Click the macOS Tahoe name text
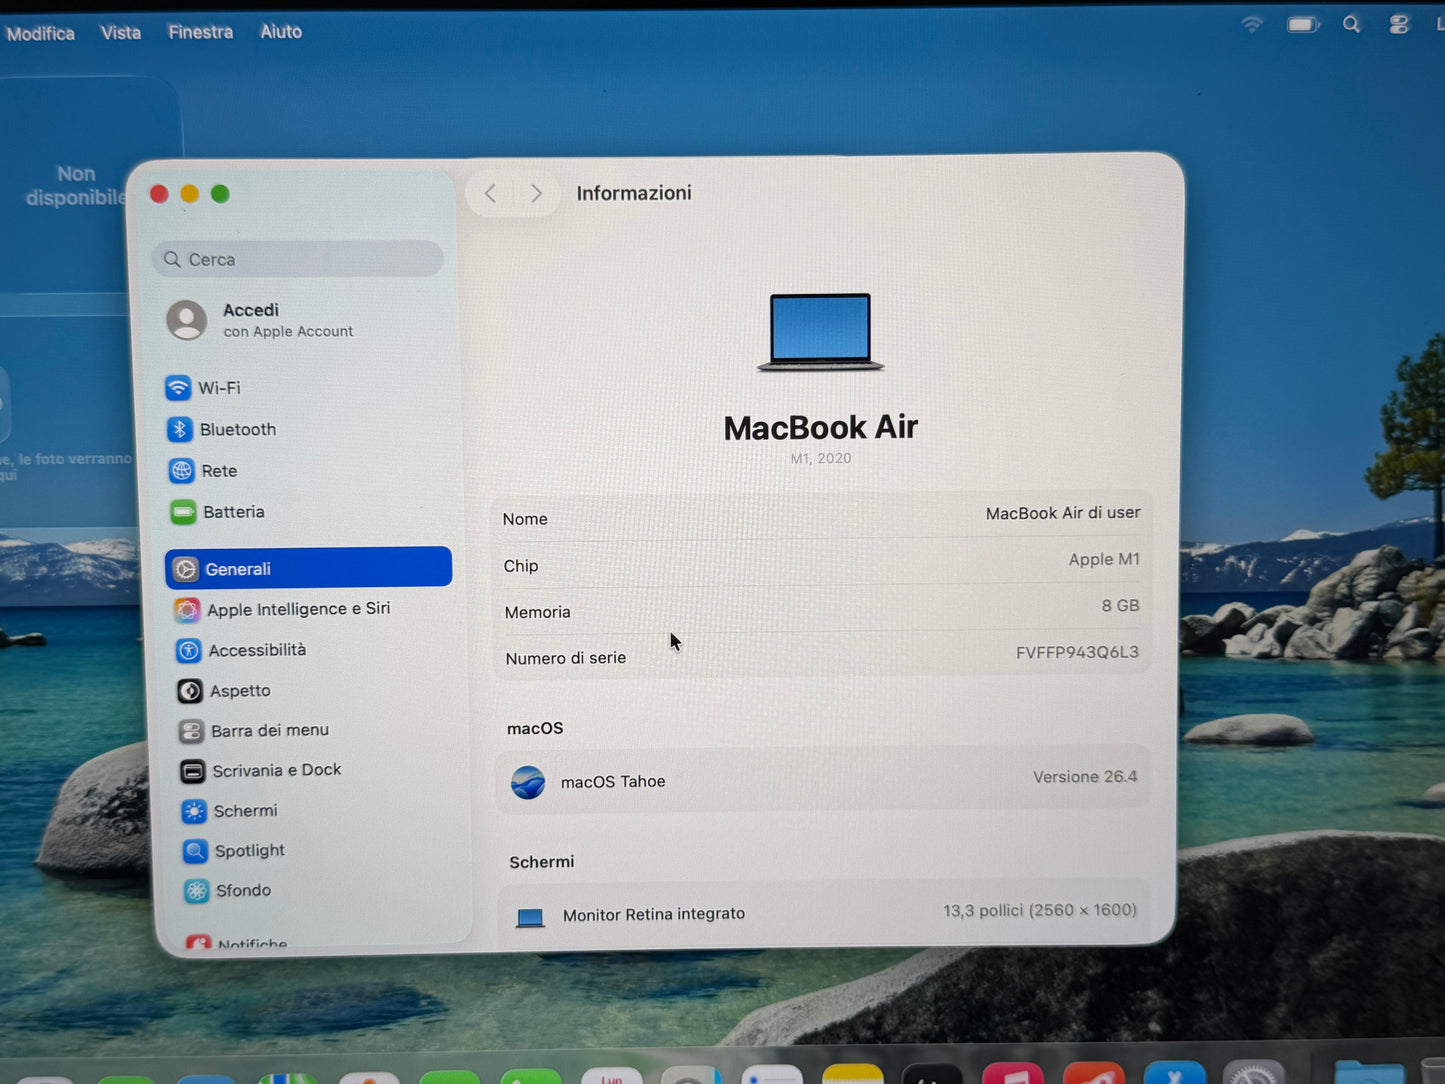1445x1084 pixels. (613, 782)
